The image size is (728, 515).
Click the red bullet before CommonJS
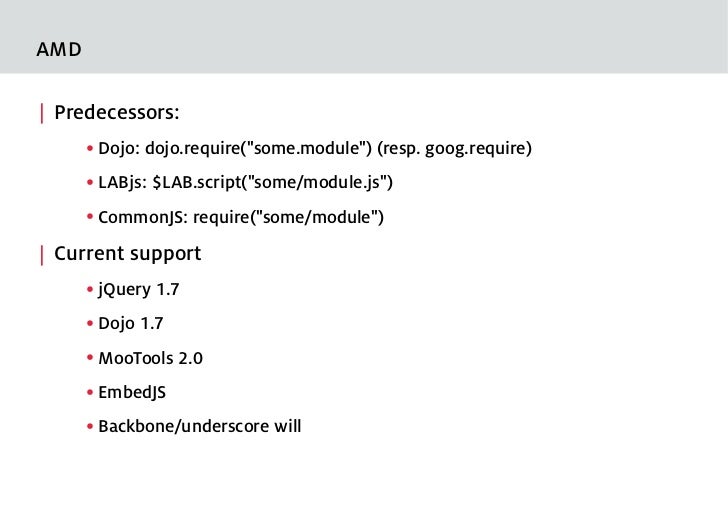pyautogui.click(x=90, y=217)
